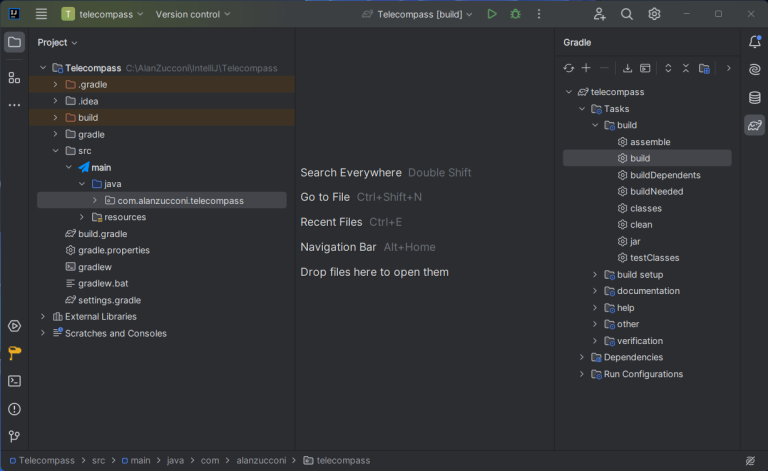The image size is (768, 471).
Task: Expand Gradle Run Configurations node
Action: (581, 374)
